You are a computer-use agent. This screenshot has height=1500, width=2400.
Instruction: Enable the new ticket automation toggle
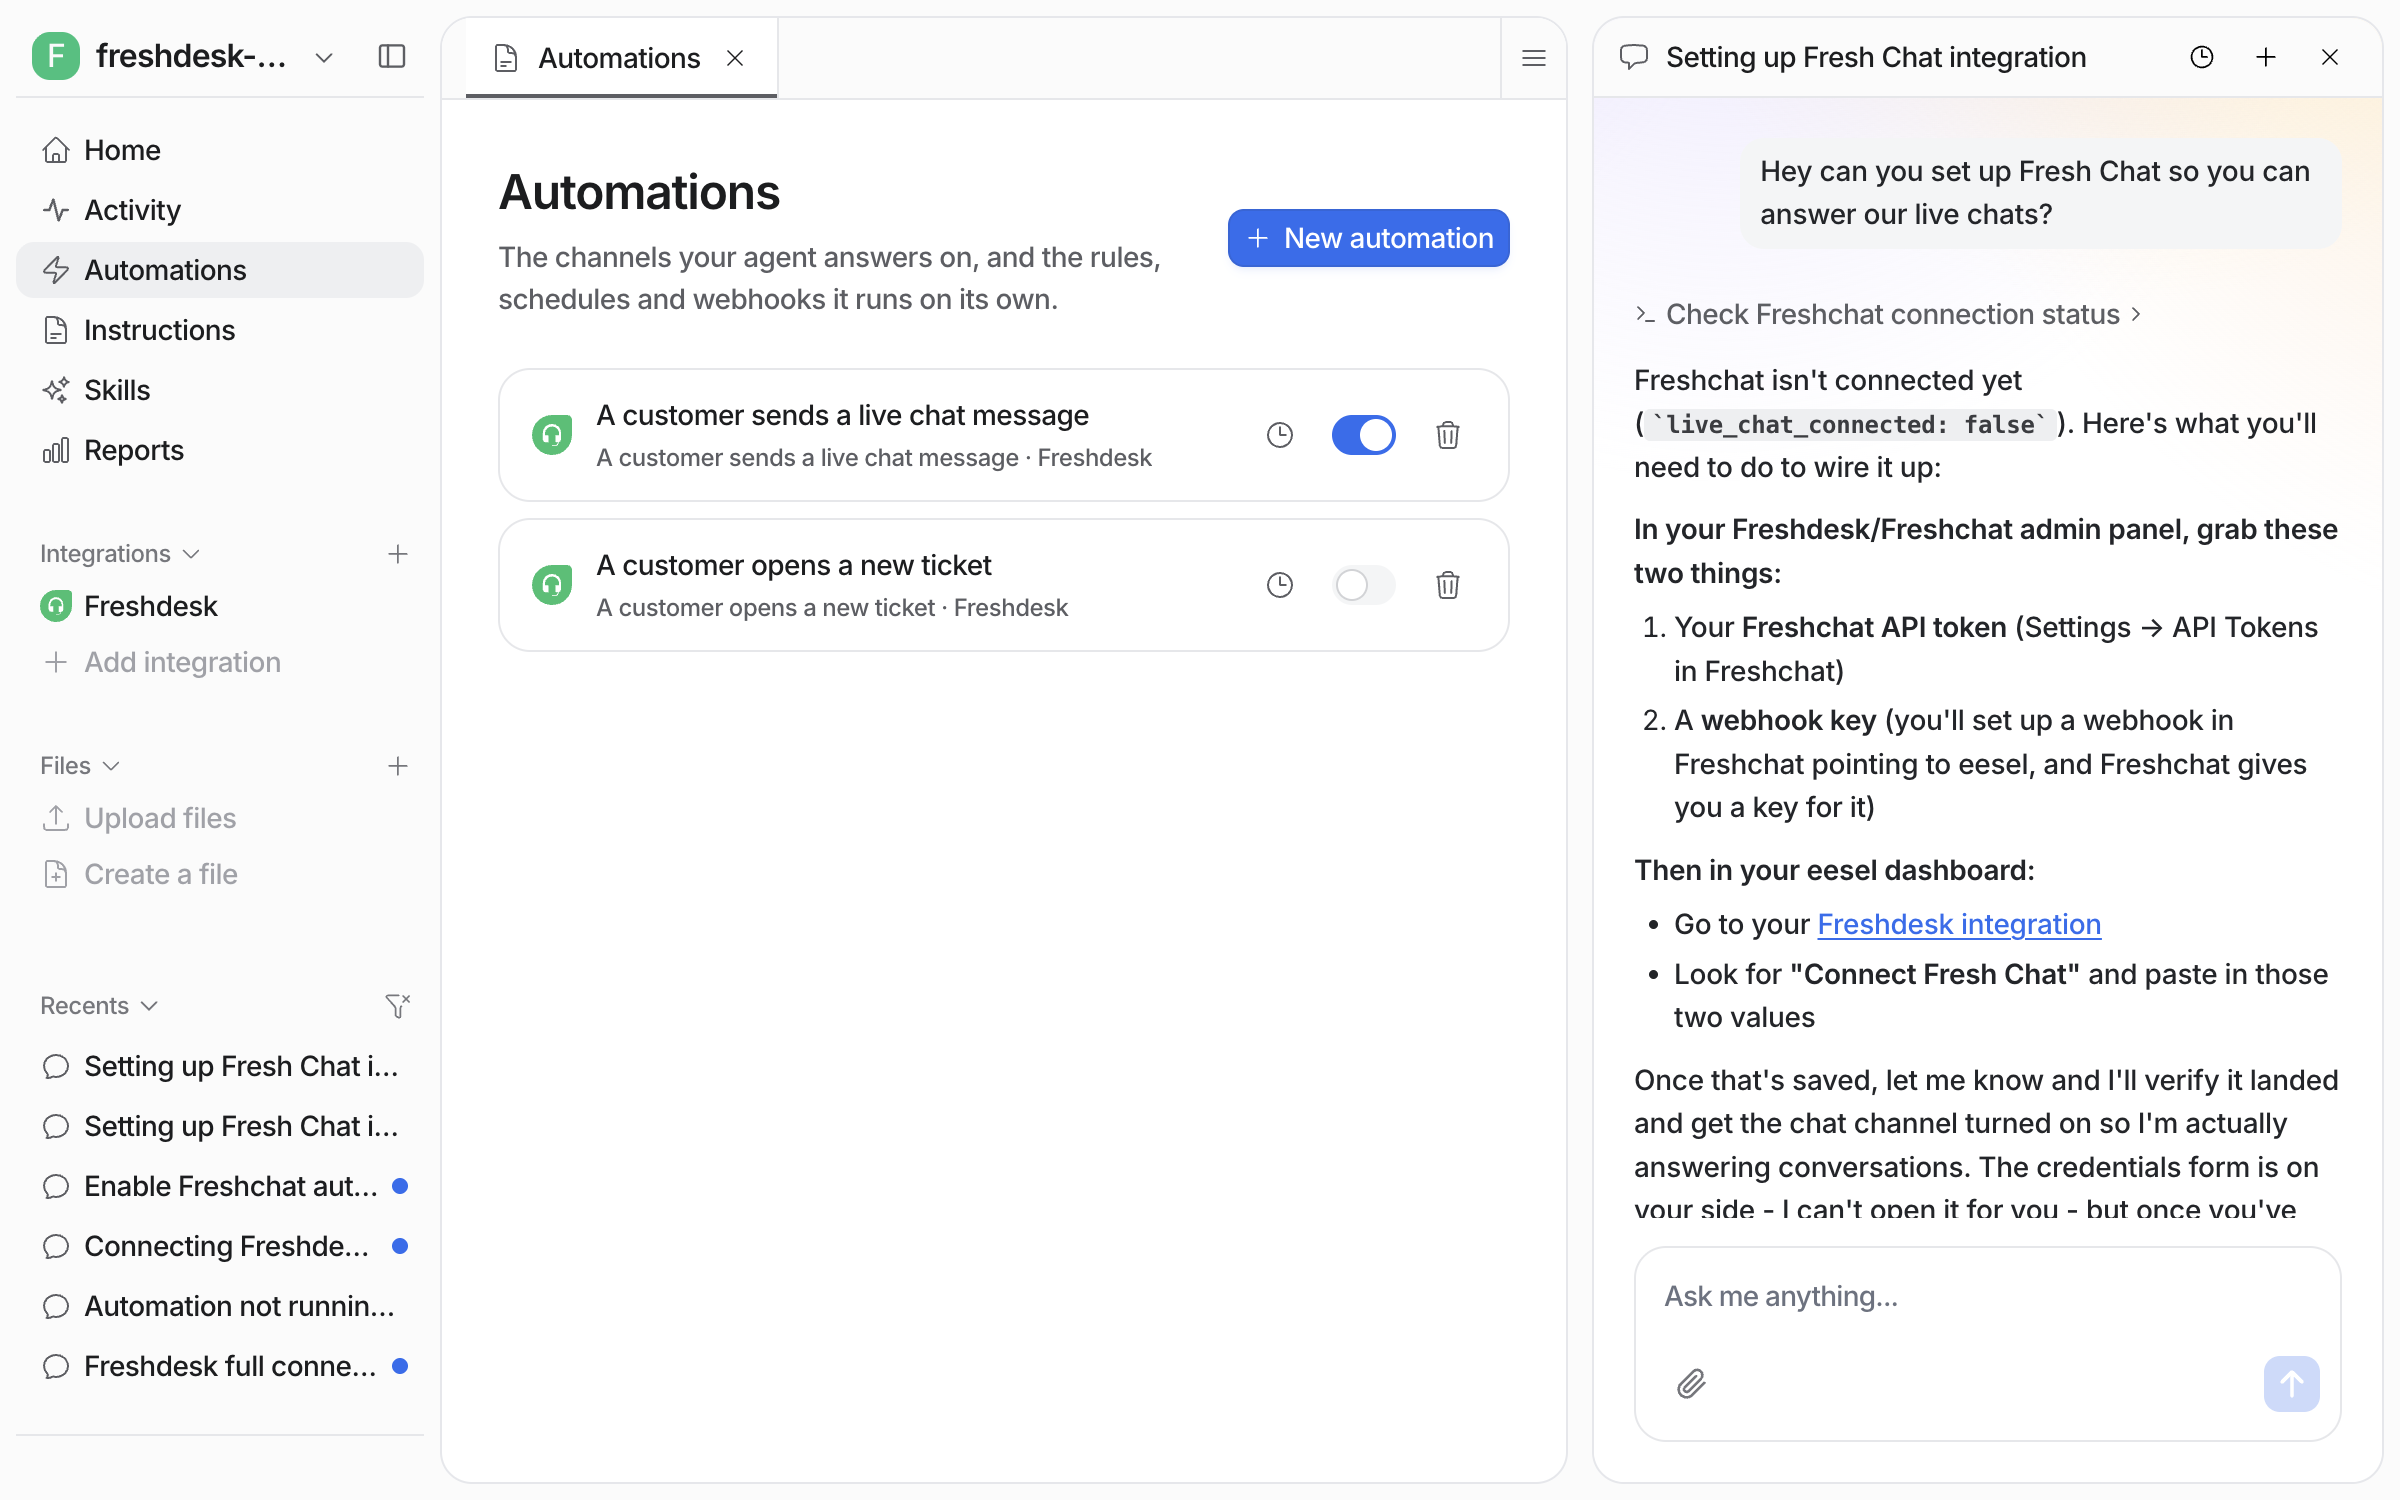pyautogui.click(x=1364, y=585)
